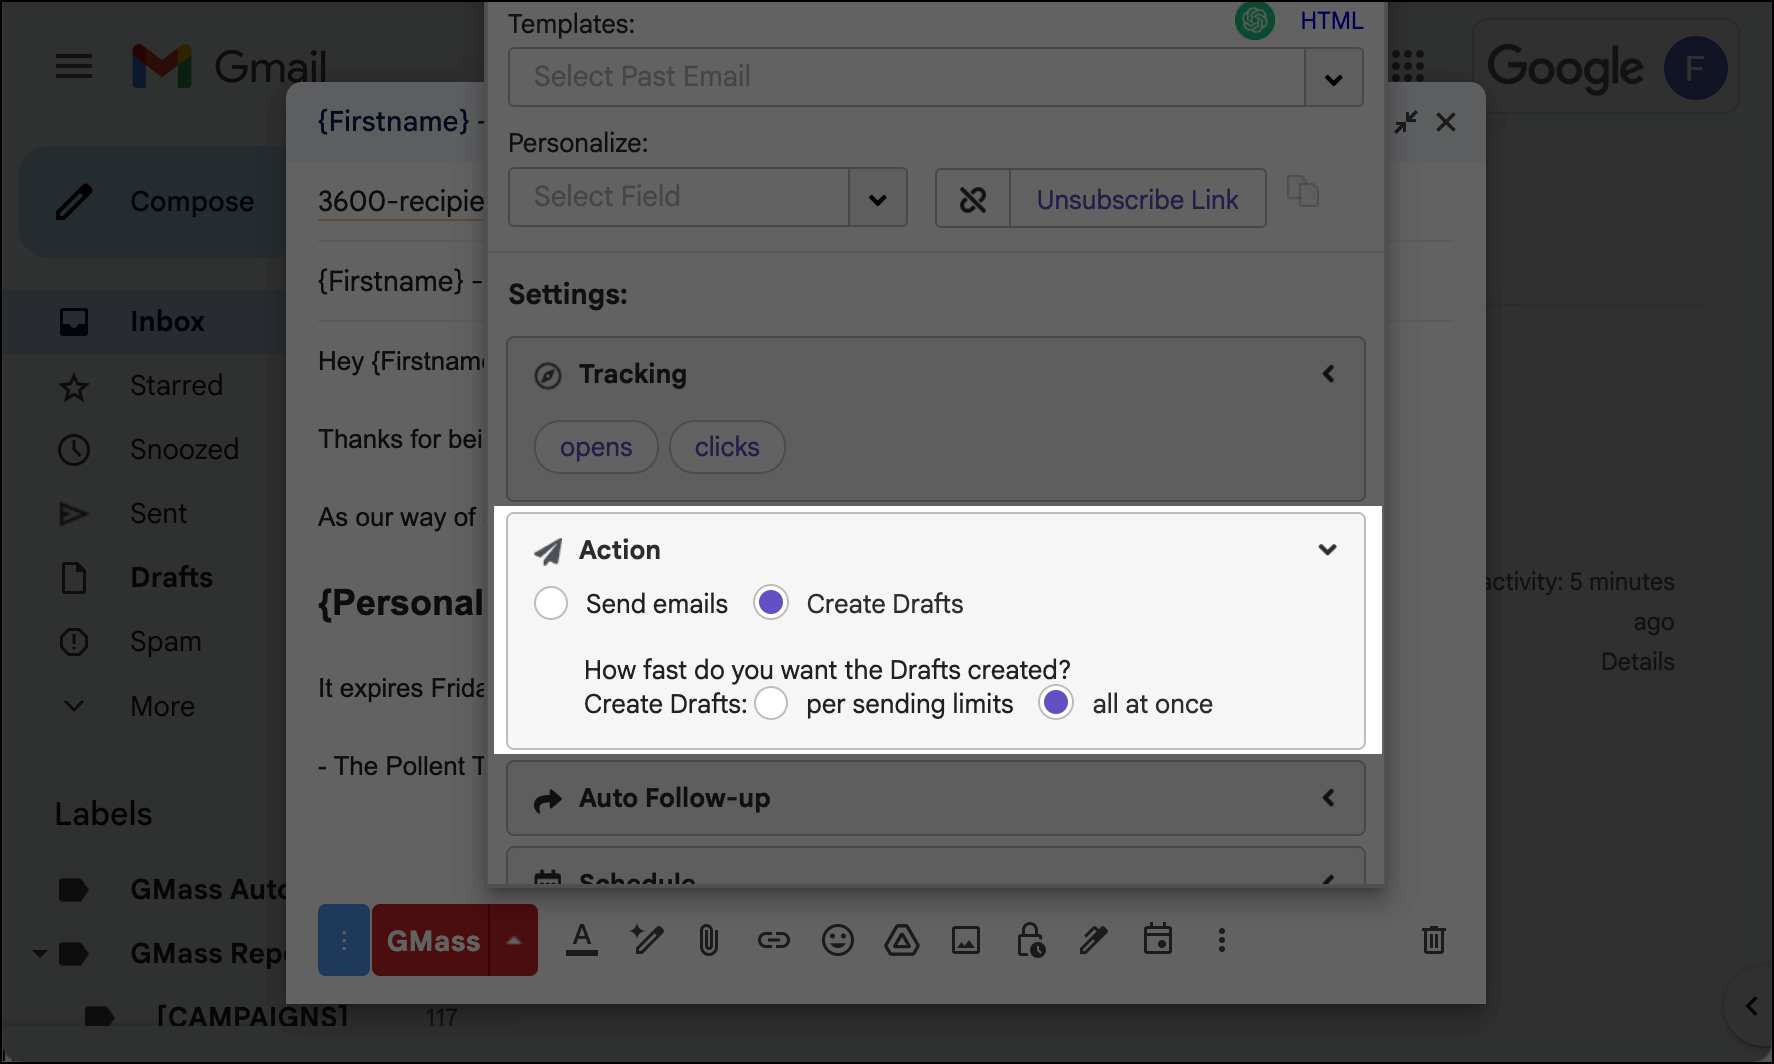The image size is (1774, 1064).
Task: Click the Snoozed clock icon in sidebar
Action: [74, 450]
